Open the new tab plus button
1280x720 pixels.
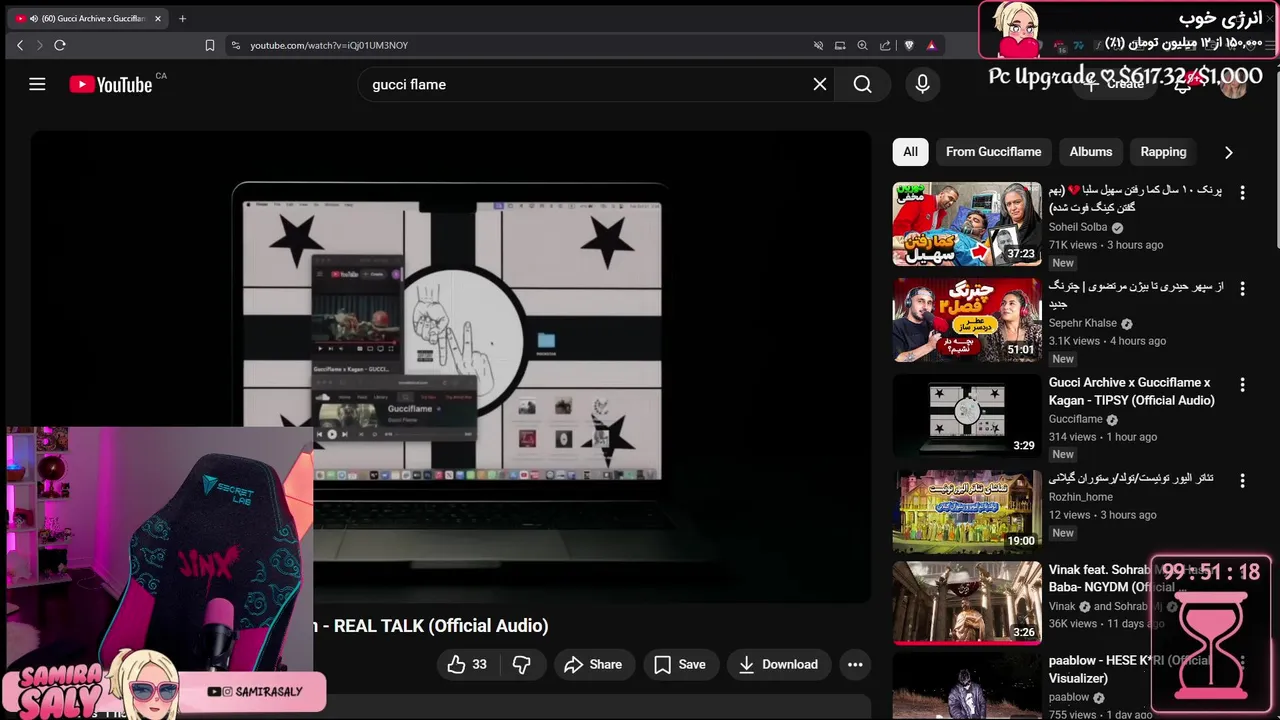(x=182, y=18)
